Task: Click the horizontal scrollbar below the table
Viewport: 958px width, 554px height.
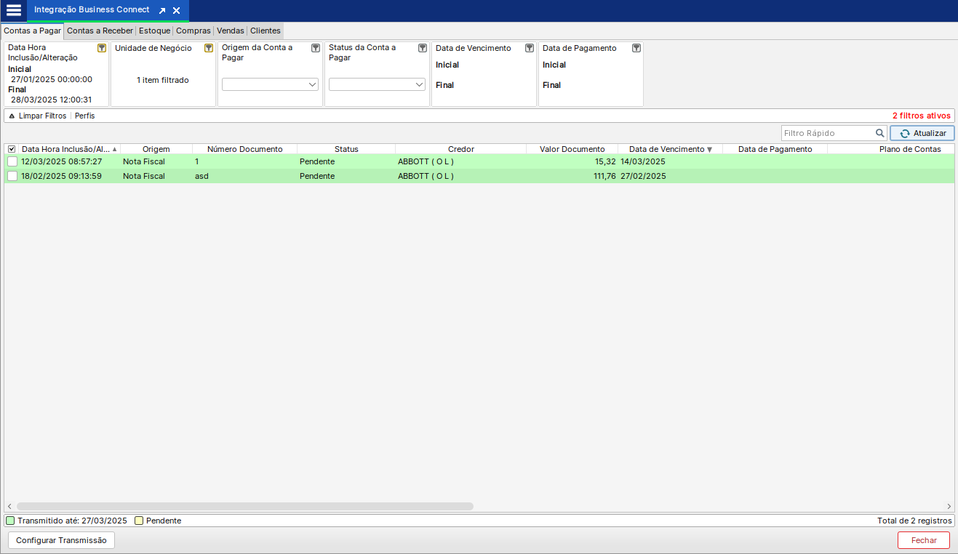Action: [245, 507]
